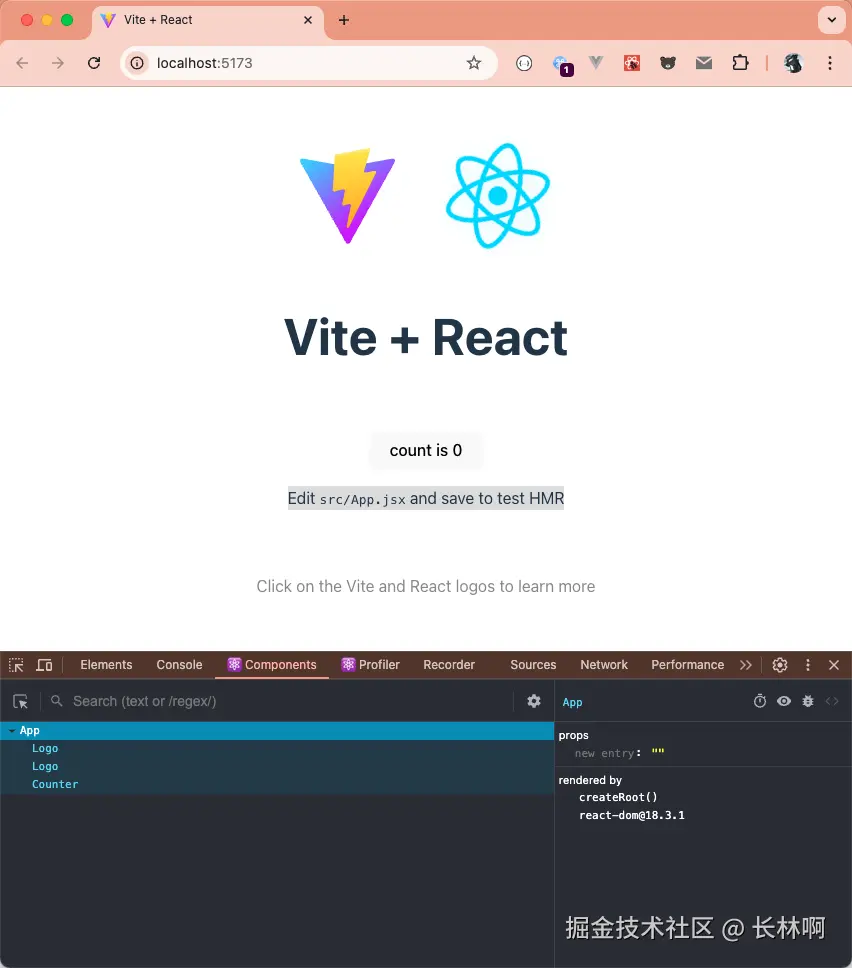Open the Performance tab
852x968 pixels.
687,665
